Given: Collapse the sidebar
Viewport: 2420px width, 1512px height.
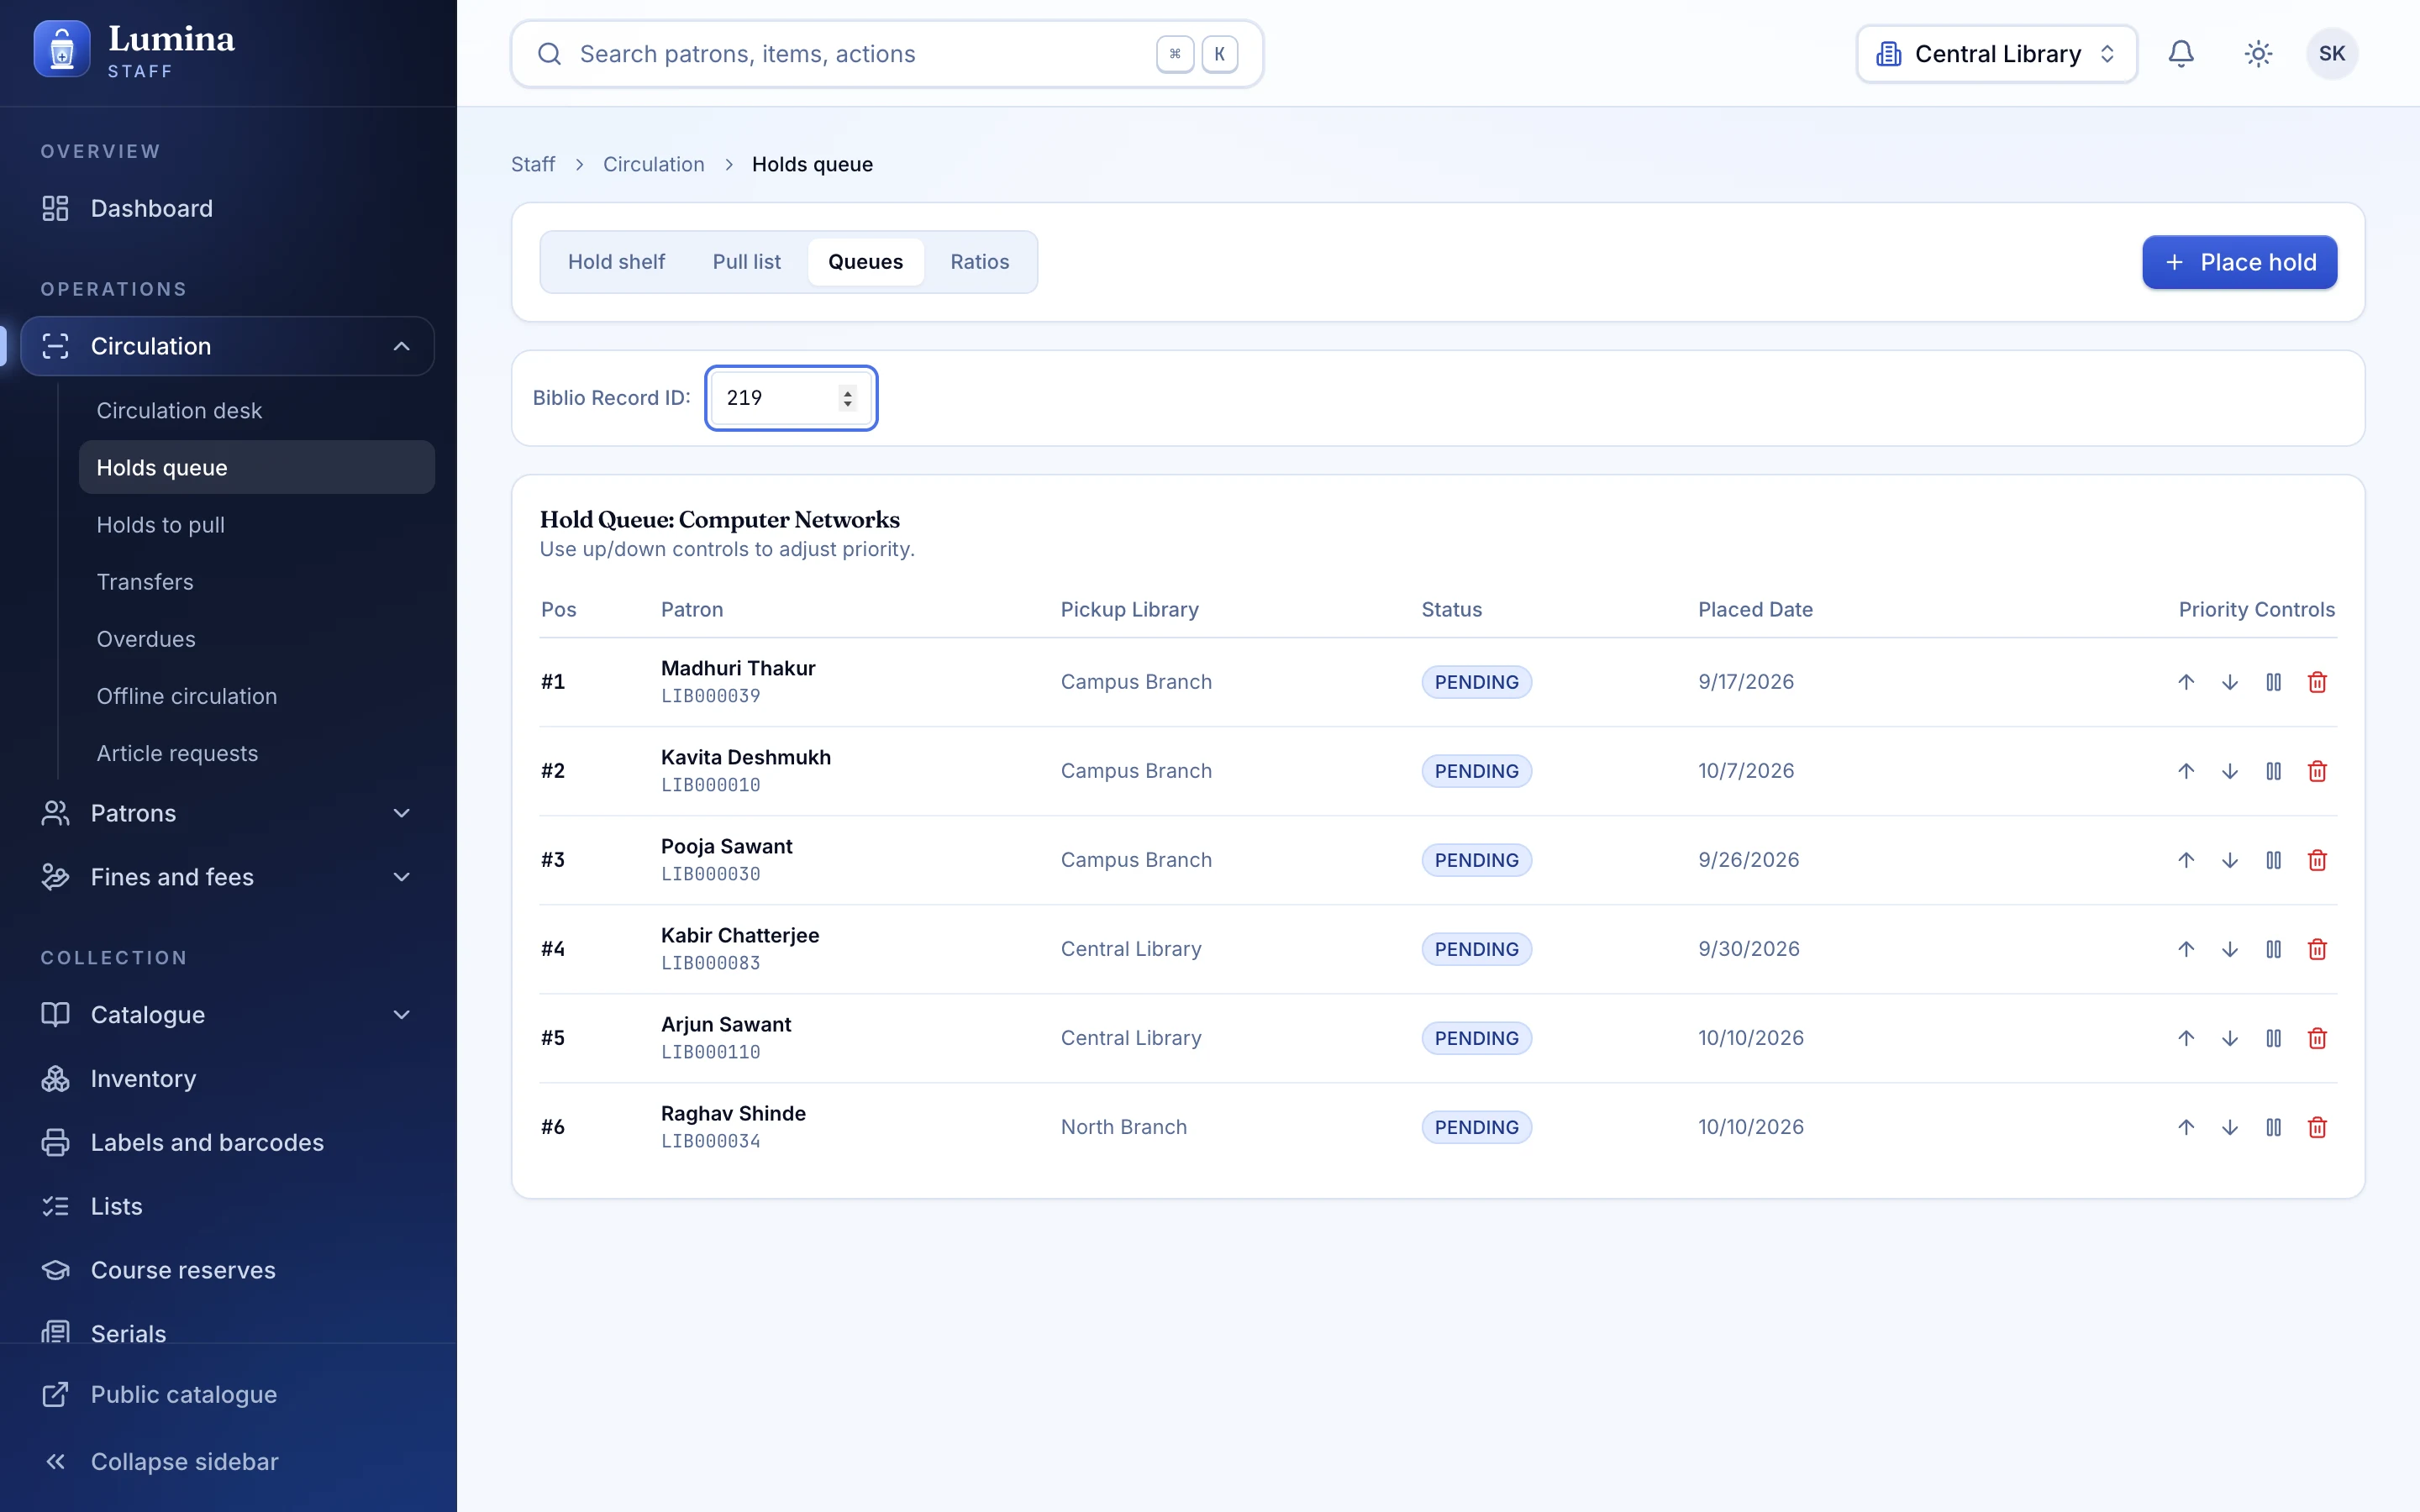Looking at the screenshot, I should 228,1461.
